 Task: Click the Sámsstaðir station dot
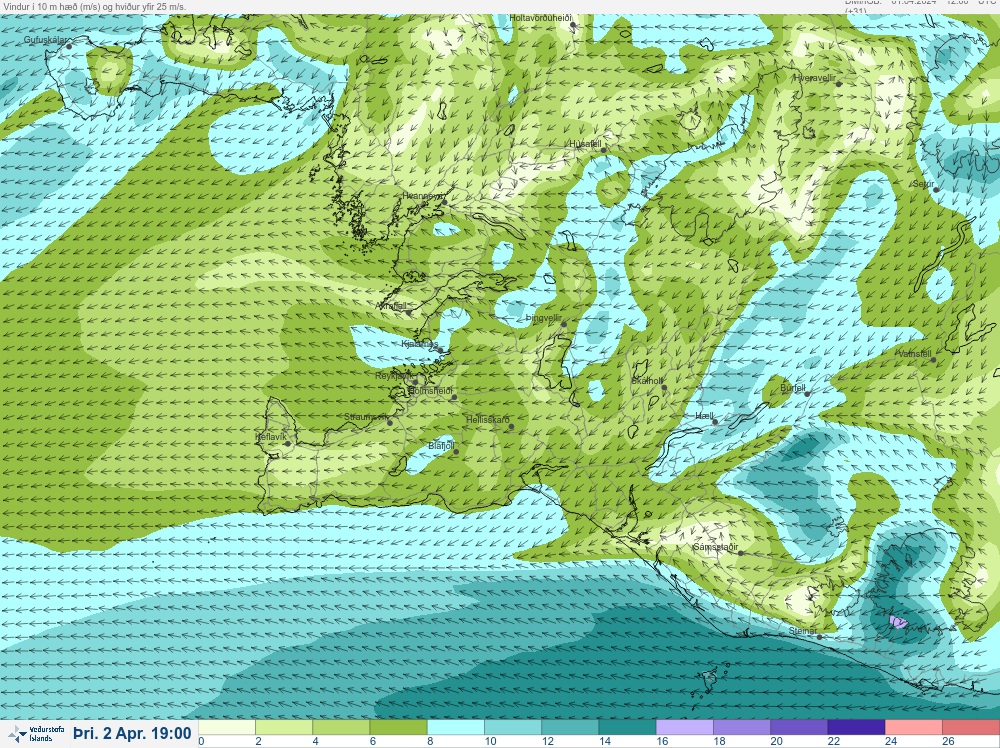[740, 553]
